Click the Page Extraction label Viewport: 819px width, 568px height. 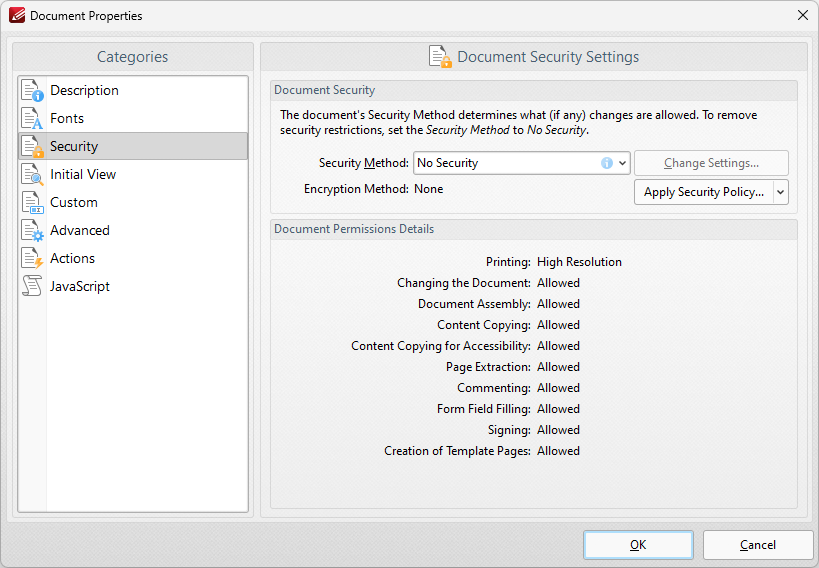coord(488,367)
